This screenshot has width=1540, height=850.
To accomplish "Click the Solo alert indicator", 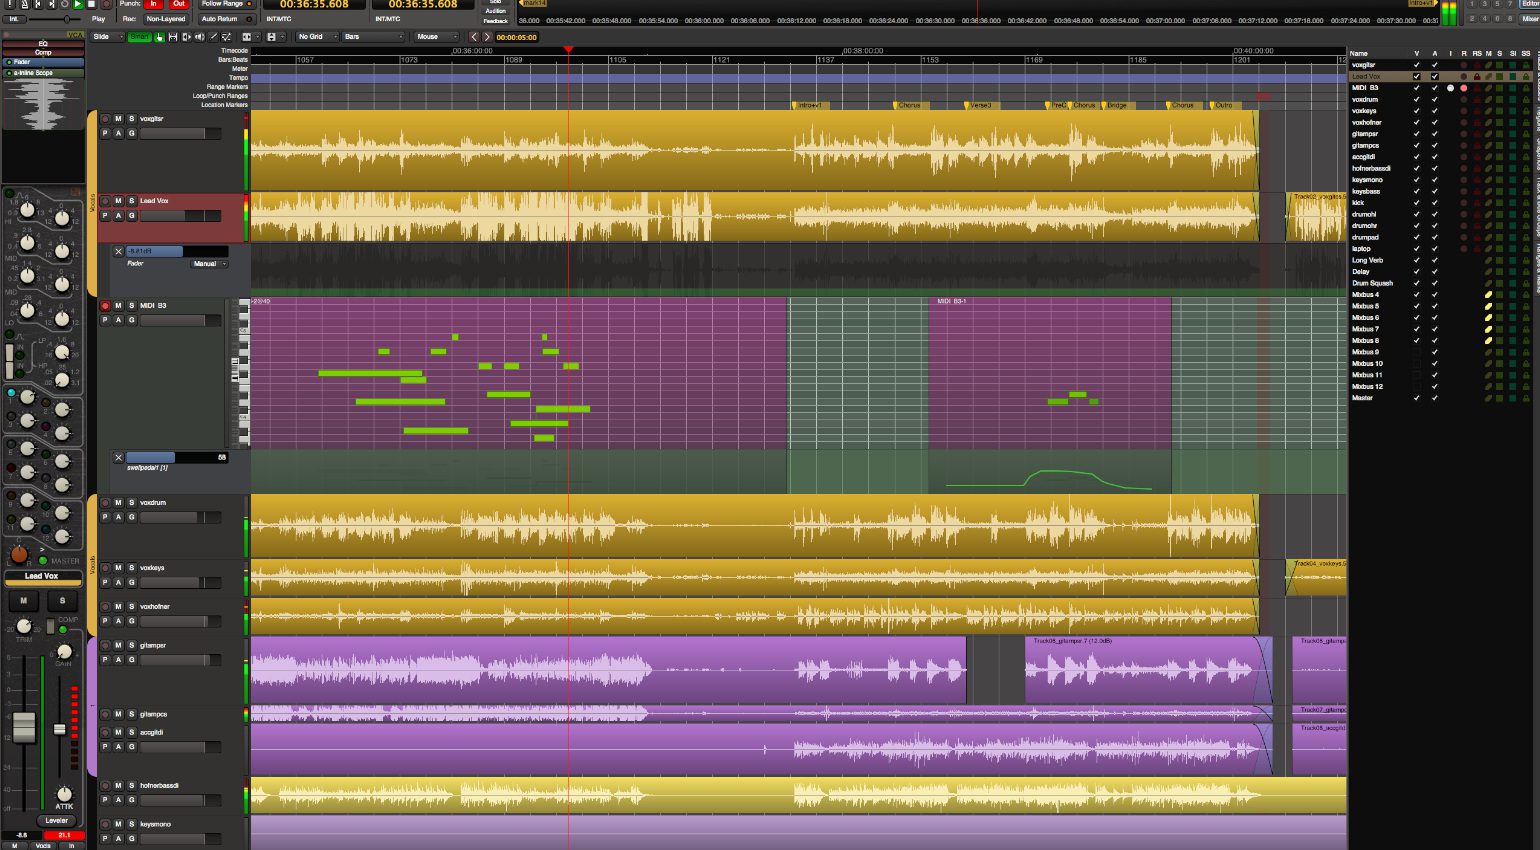I will [496, 2].
